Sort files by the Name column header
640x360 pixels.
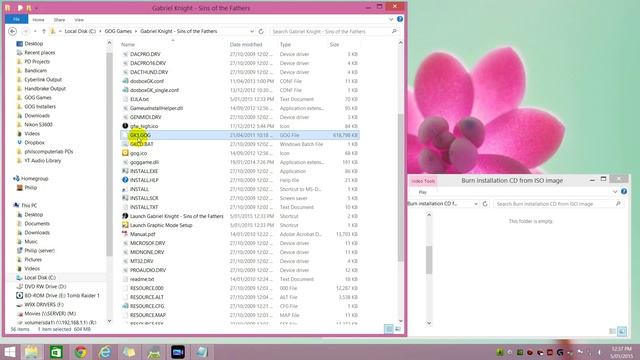(128, 44)
